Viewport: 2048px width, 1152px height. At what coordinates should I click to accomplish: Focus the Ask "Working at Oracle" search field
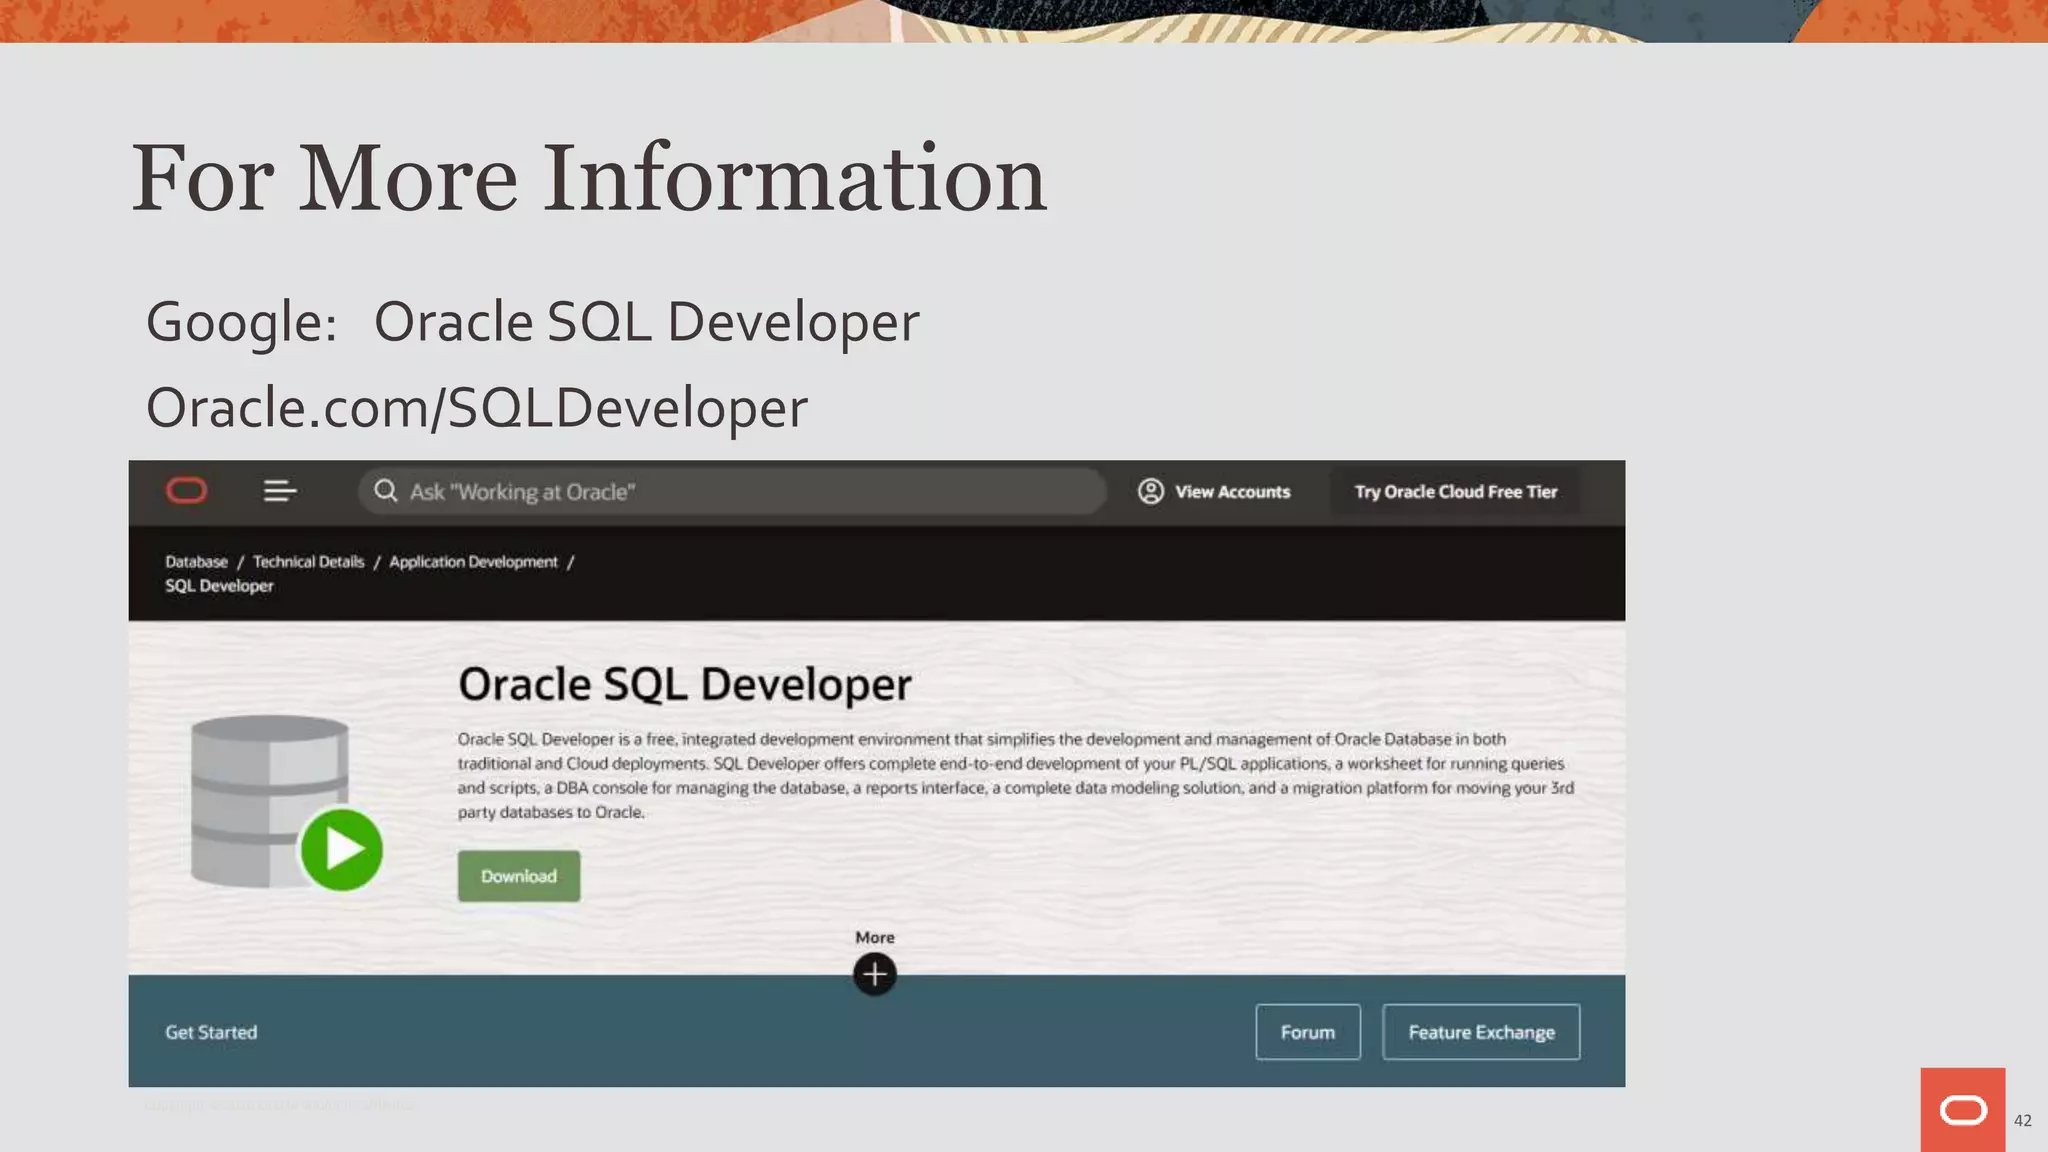click(x=732, y=491)
